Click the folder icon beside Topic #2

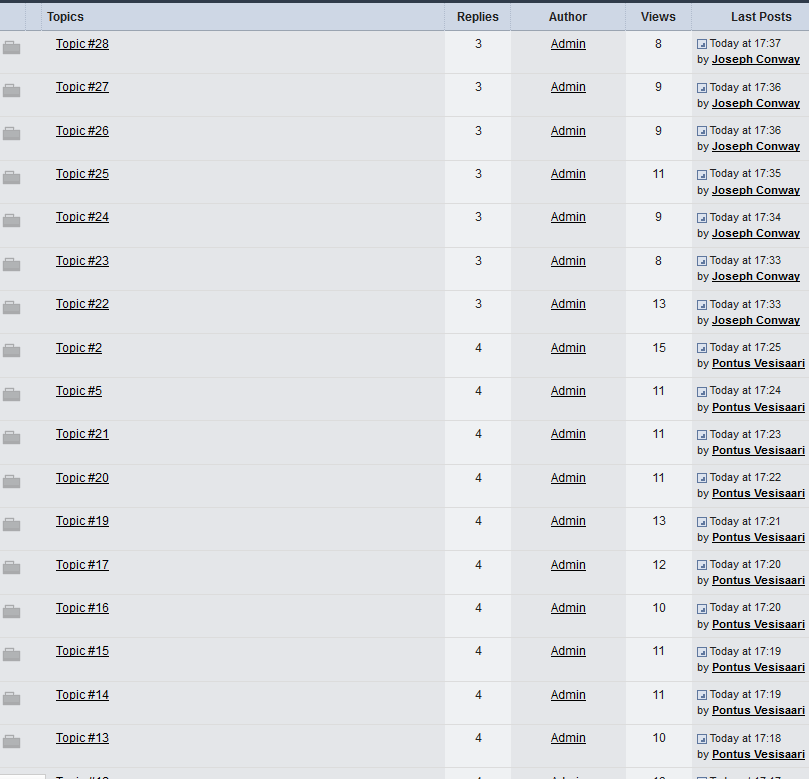(x=11, y=351)
